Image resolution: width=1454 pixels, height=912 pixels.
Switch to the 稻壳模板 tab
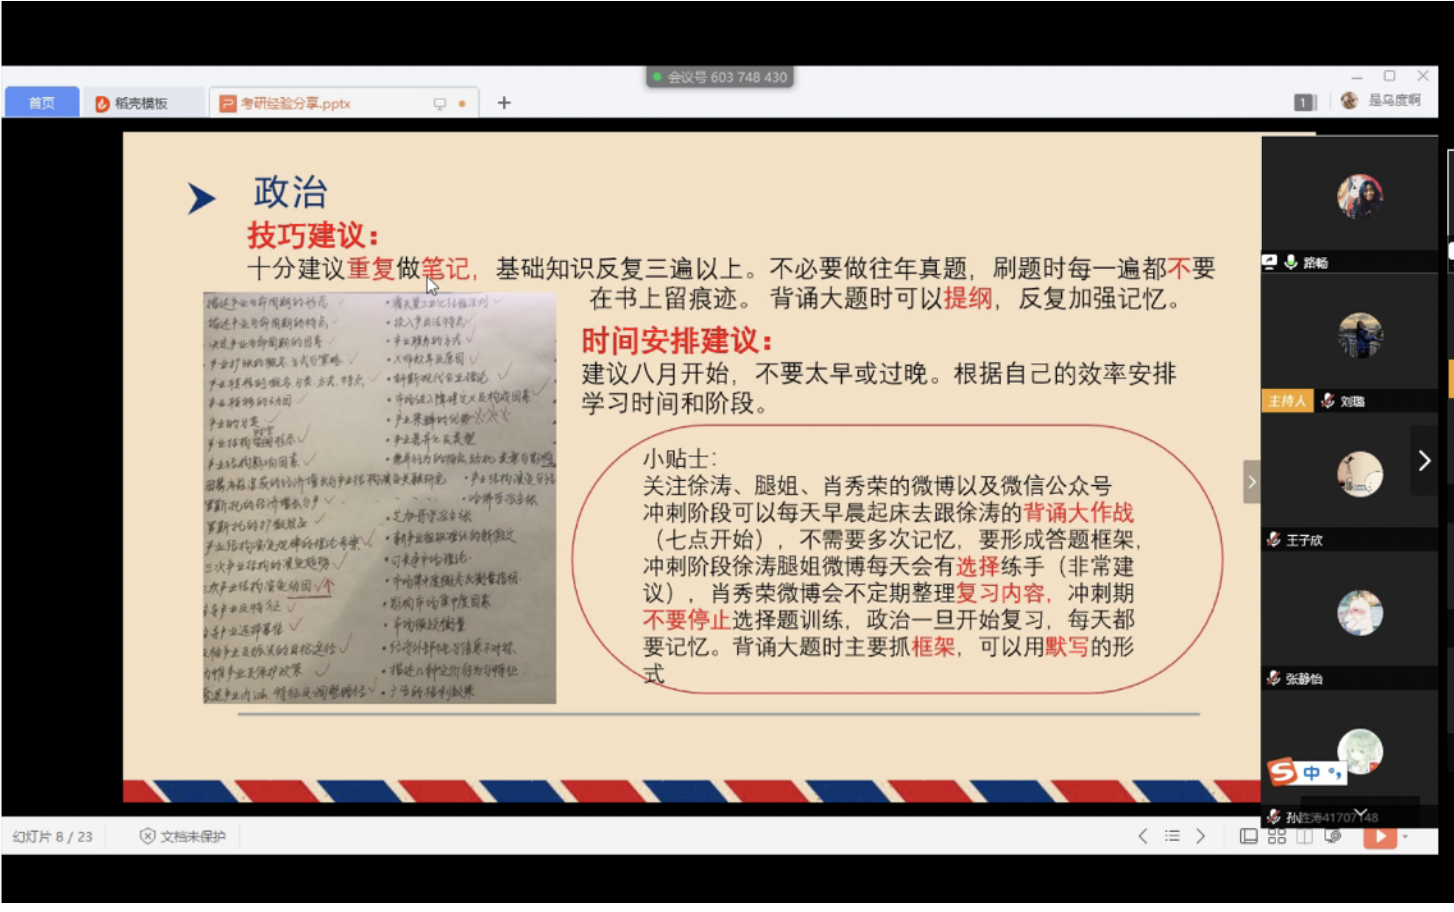(x=132, y=103)
